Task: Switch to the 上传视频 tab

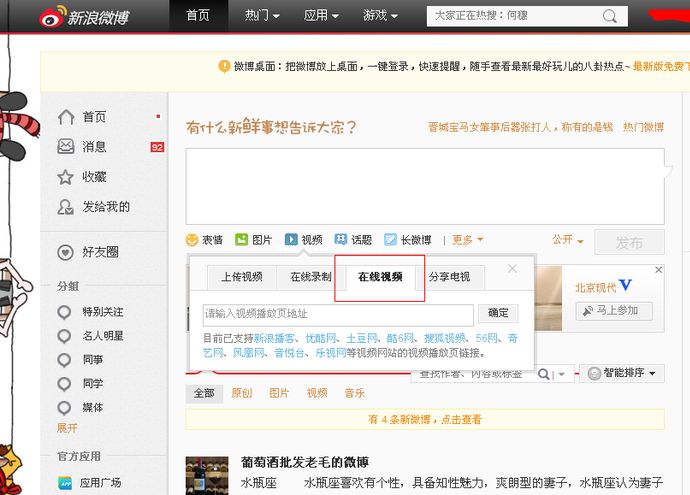Action: click(x=241, y=277)
